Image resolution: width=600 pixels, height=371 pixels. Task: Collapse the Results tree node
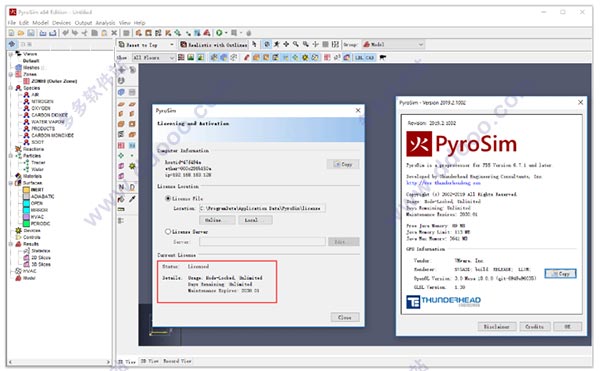pos(11,244)
